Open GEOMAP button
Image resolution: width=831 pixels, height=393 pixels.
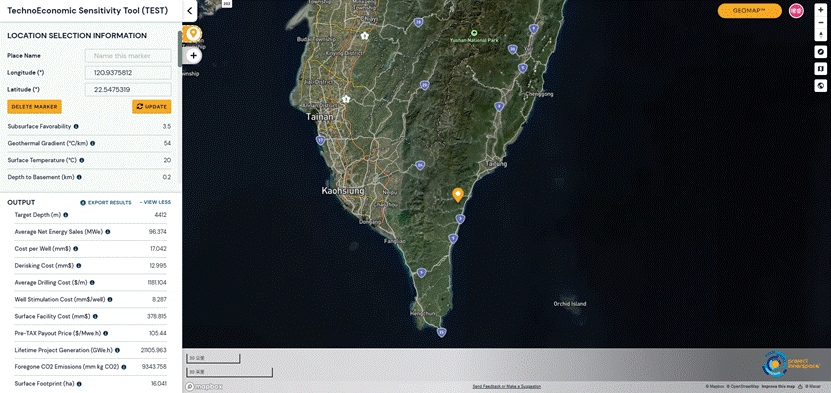749,11
